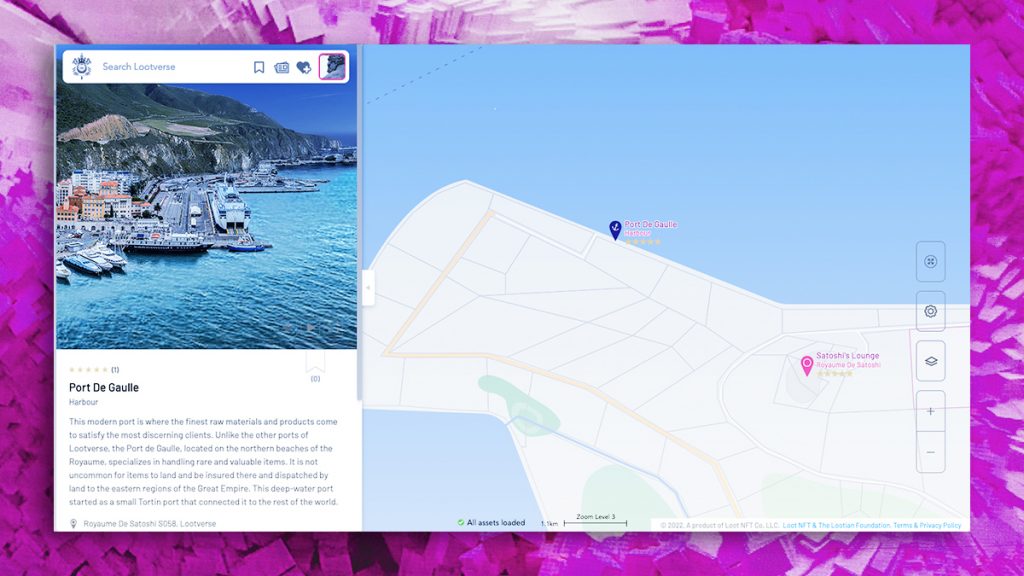Viewport: 1024px width, 576px height.
Task: Open the map settings gear
Action: tap(931, 312)
